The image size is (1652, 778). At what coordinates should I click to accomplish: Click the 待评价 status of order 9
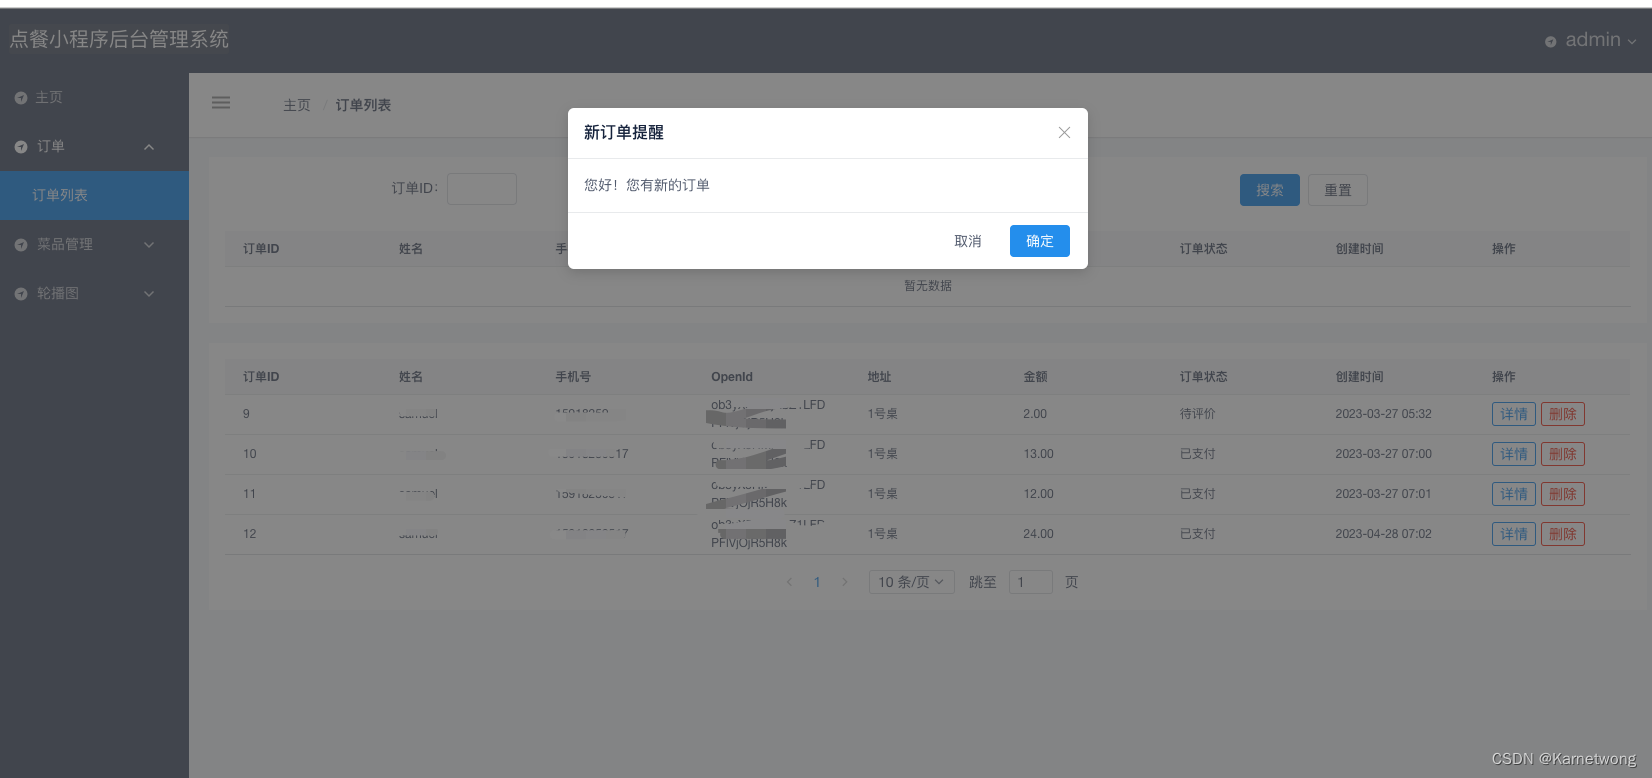[x=1197, y=414]
